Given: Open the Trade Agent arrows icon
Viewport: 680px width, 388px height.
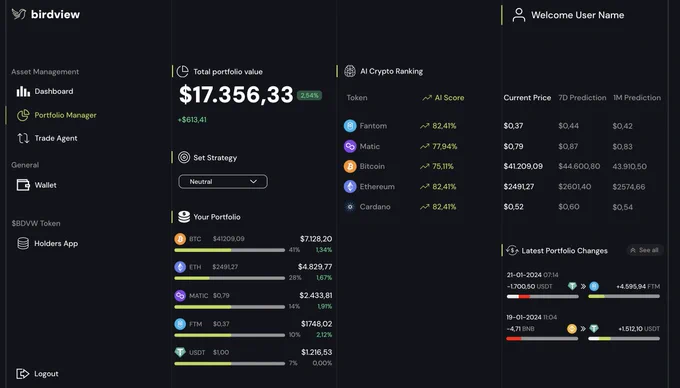Looking at the screenshot, I should coord(23,138).
